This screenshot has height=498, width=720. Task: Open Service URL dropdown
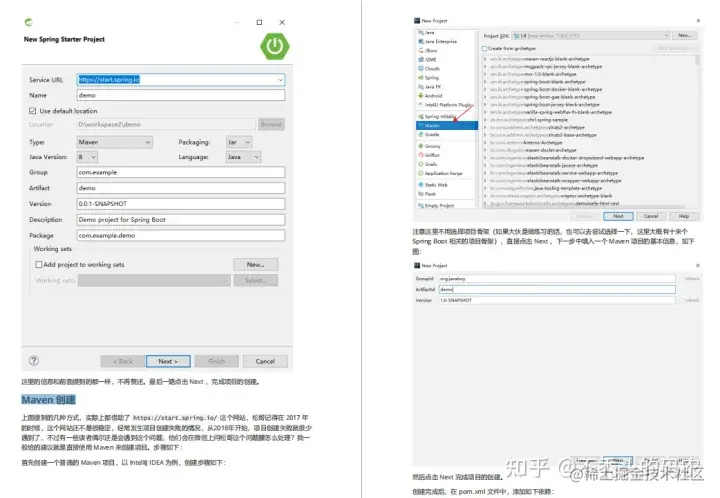click(x=280, y=80)
